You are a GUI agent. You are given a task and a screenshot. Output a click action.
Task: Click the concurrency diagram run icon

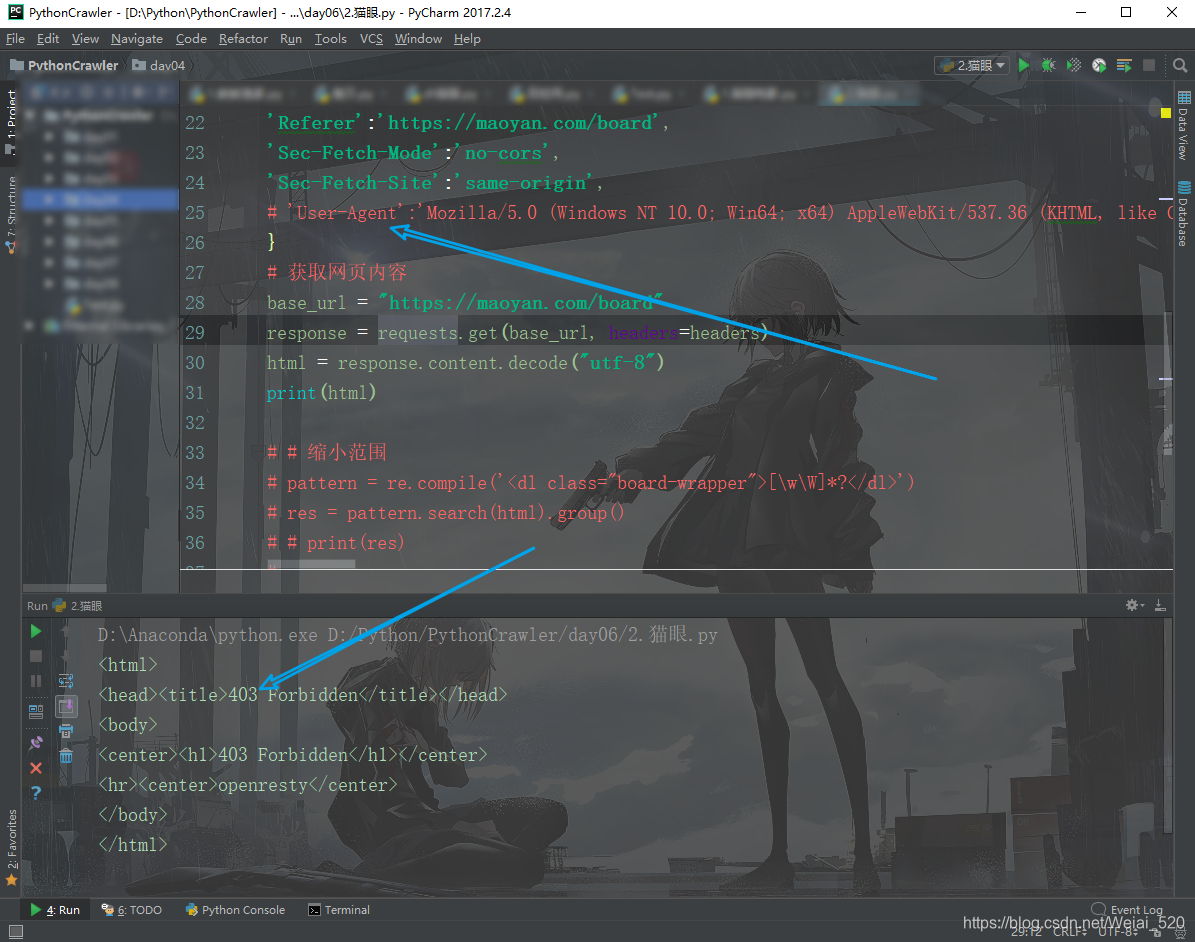(1124, 66)
